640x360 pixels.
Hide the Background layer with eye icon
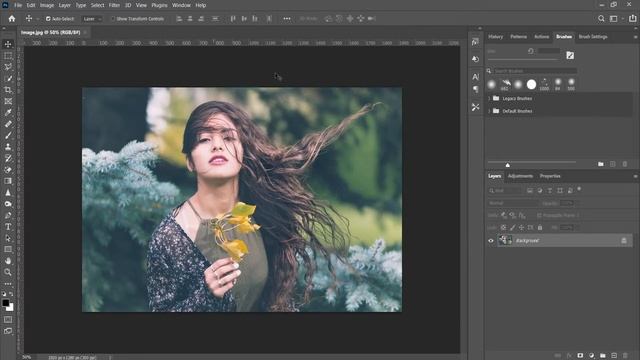(x=491, y=241)
